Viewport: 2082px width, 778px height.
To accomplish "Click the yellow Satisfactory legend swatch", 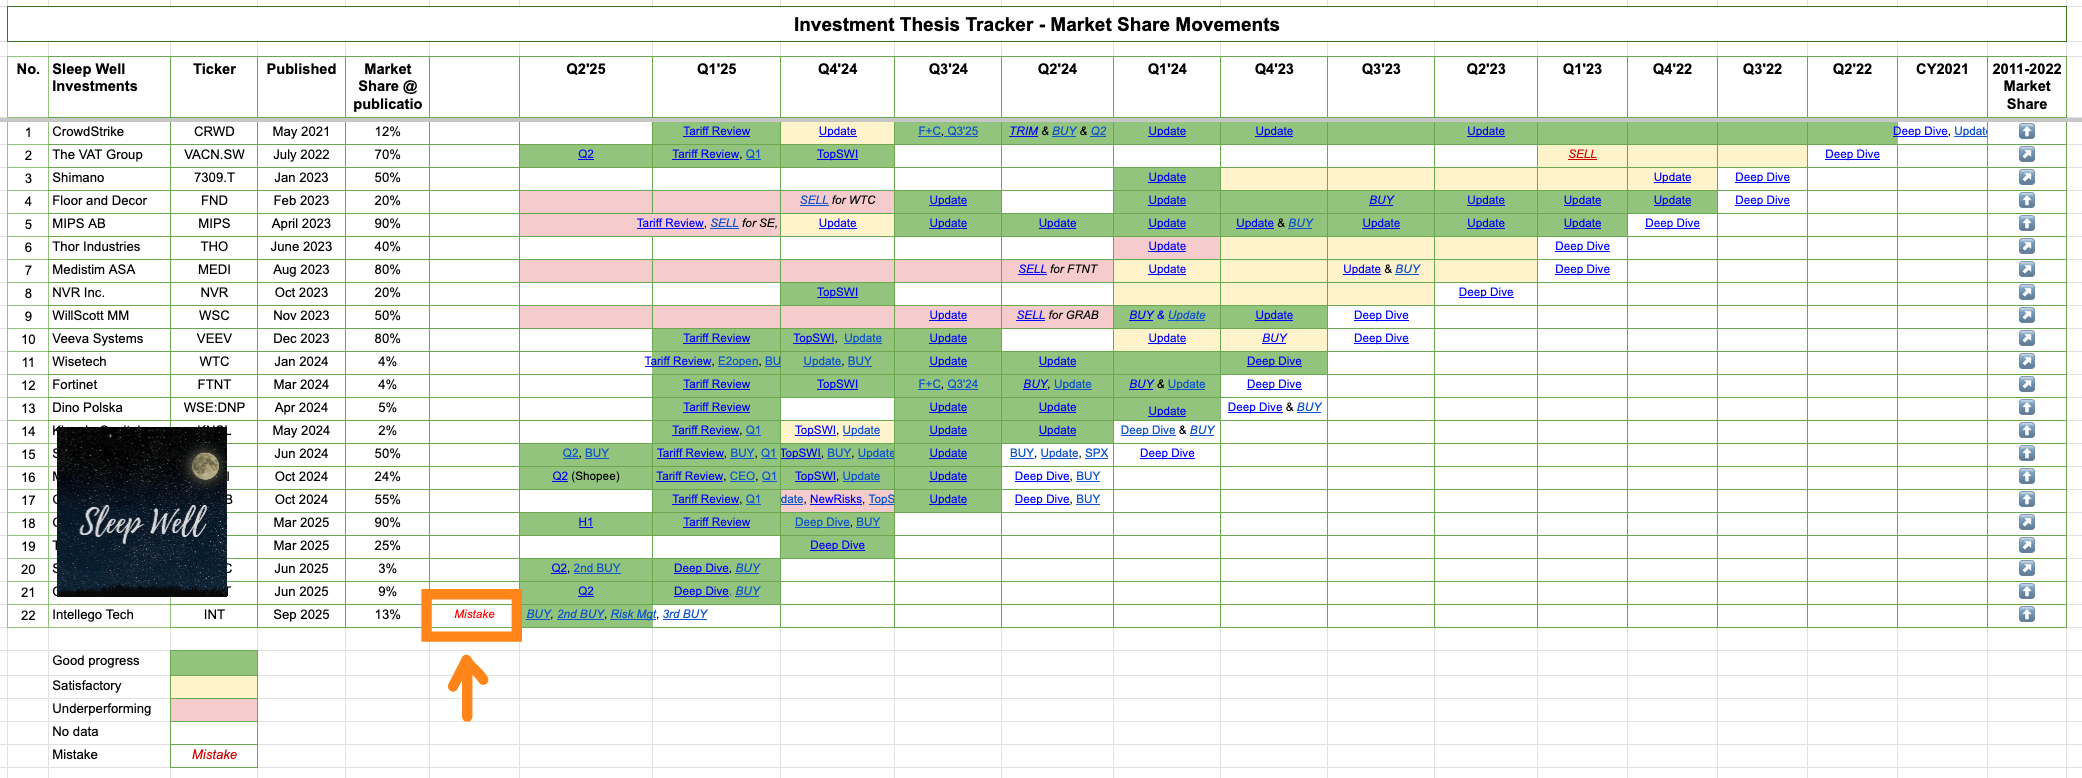I will (x=214, y=686).
